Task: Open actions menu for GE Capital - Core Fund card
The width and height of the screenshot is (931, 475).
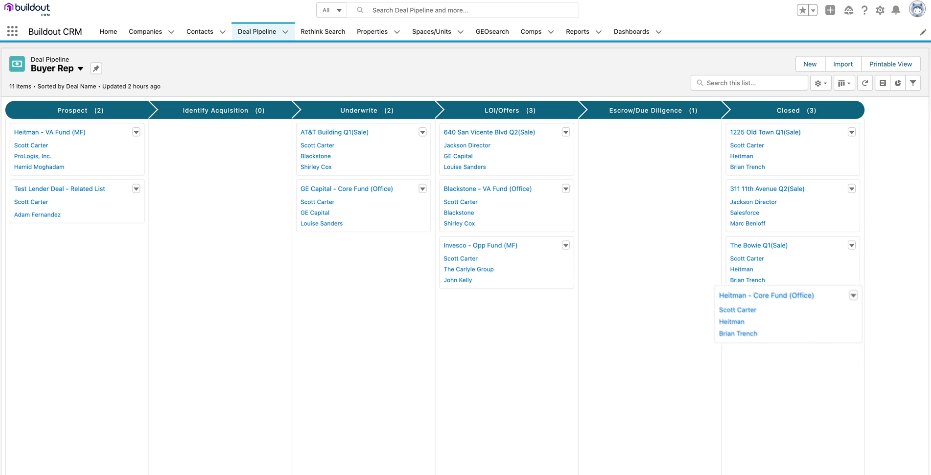Action: (x=423, y=188)
